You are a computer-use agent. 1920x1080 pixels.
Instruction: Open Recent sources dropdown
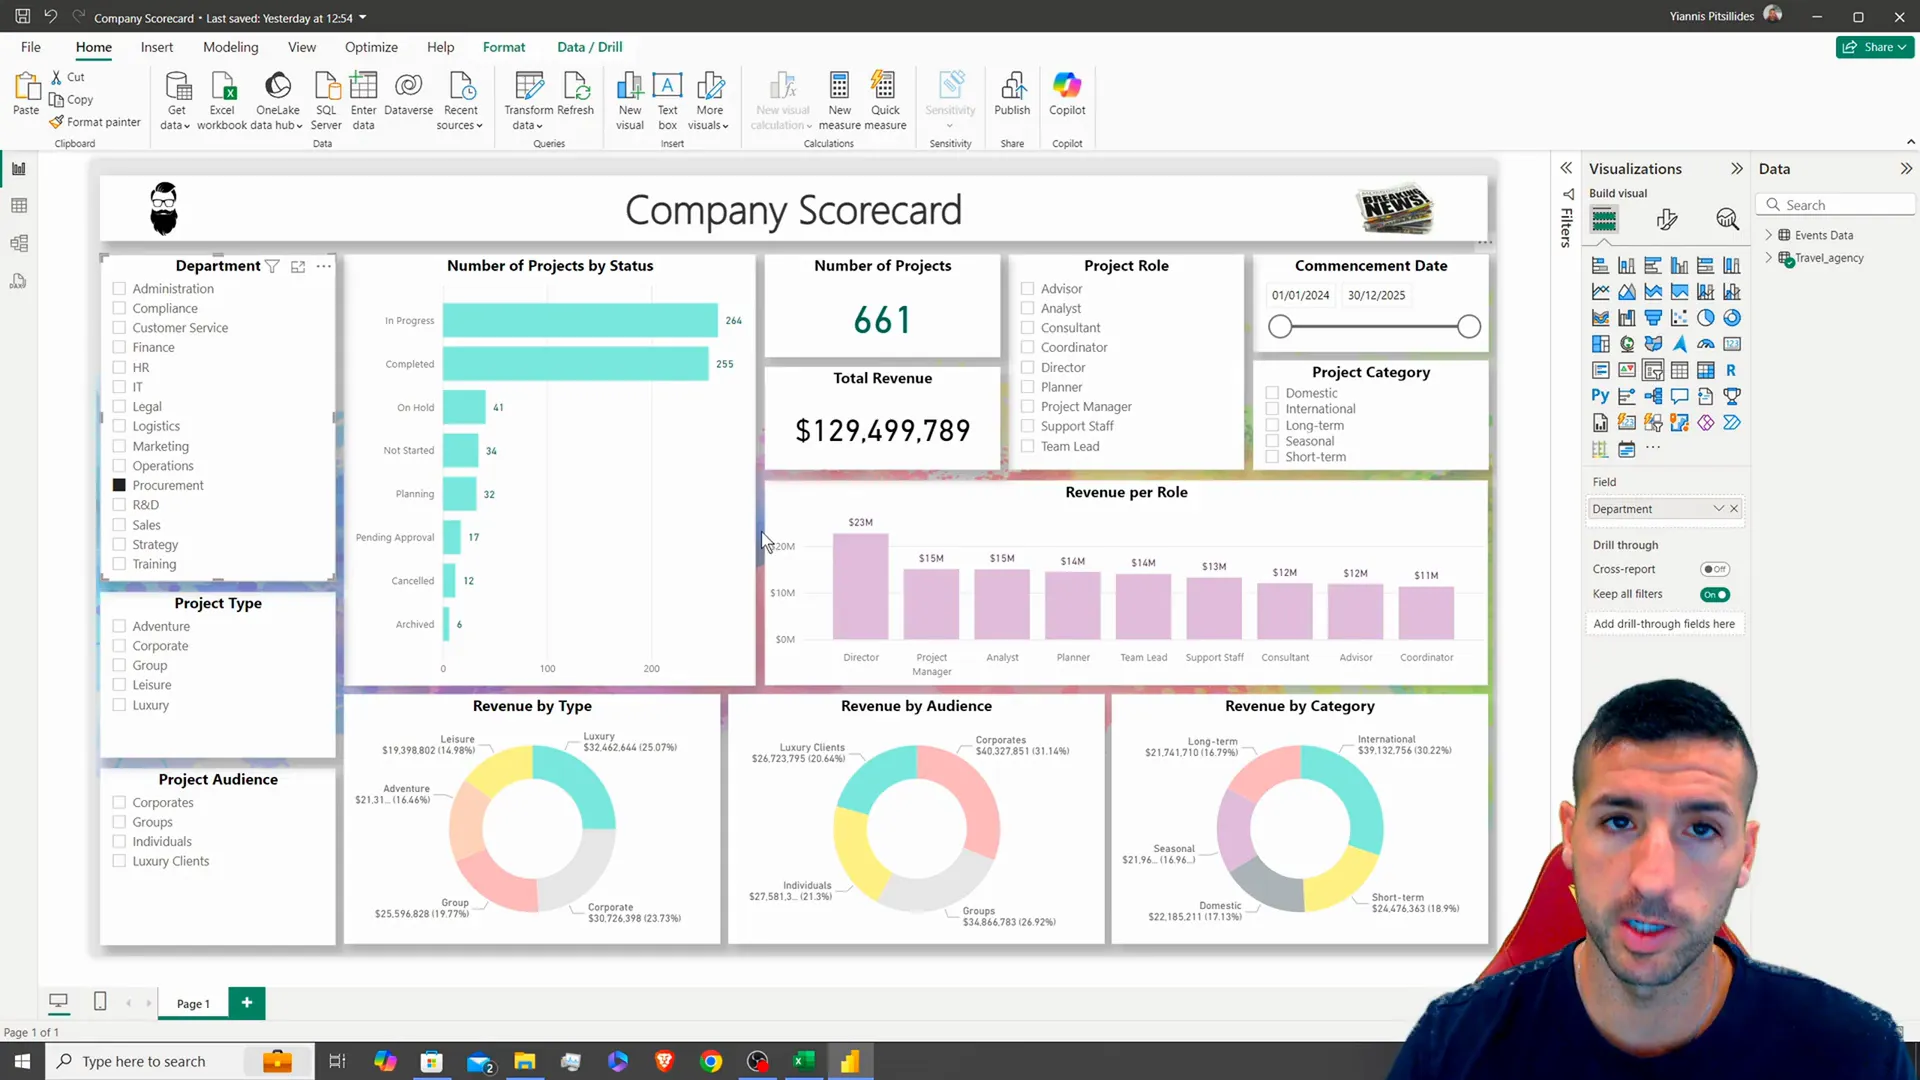point(460,101)
